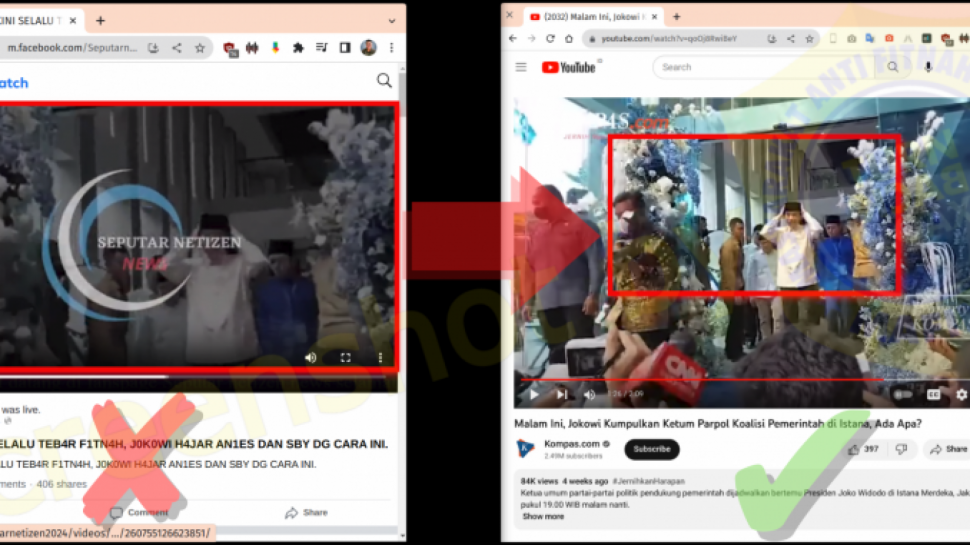Share the YouTube page from address bar
Viewport: 970px width, 545px height.
791,38
